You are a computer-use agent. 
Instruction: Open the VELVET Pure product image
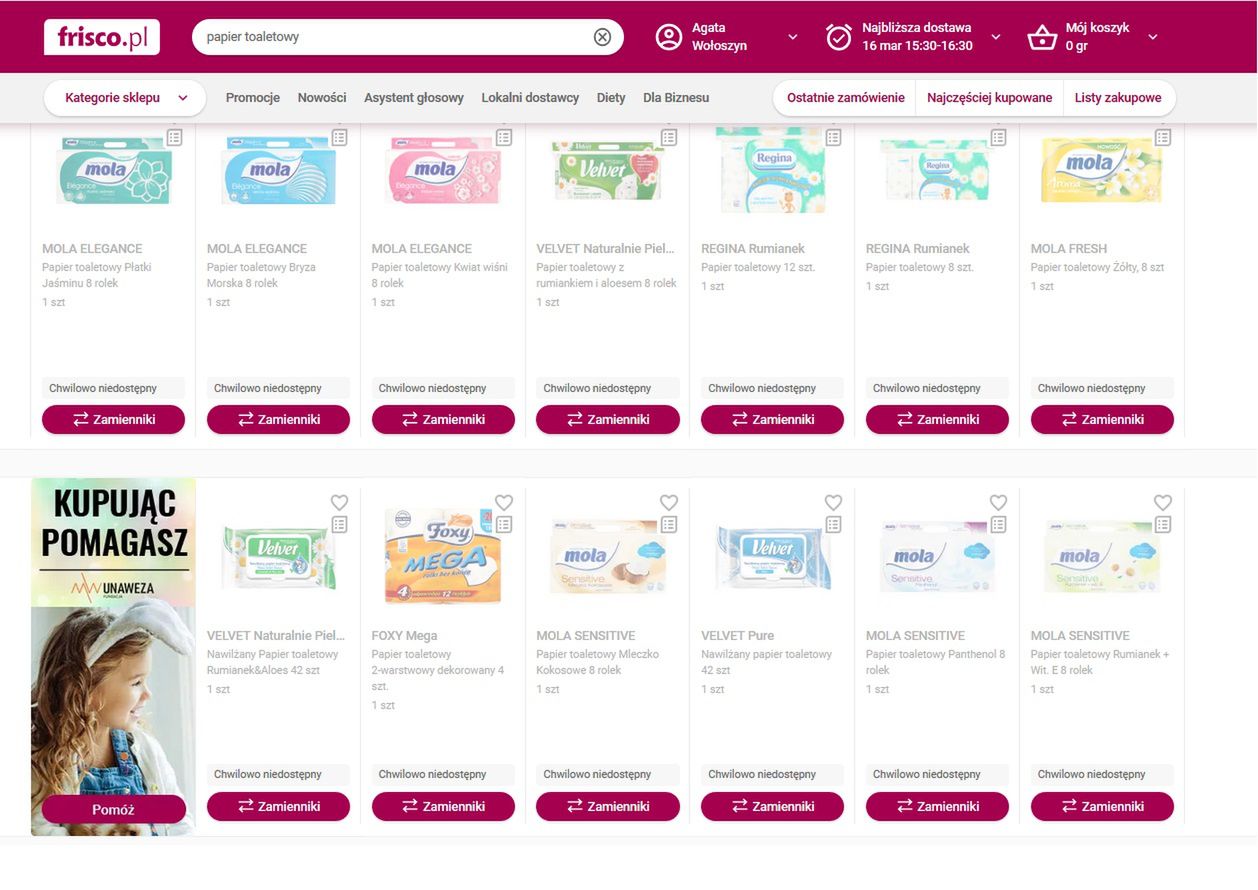click(772, 556)
